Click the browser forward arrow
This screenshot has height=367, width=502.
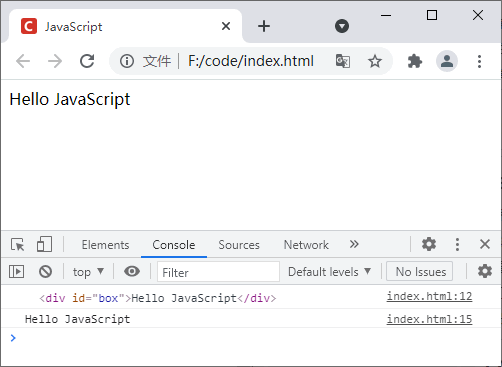[x=55, y=61]
